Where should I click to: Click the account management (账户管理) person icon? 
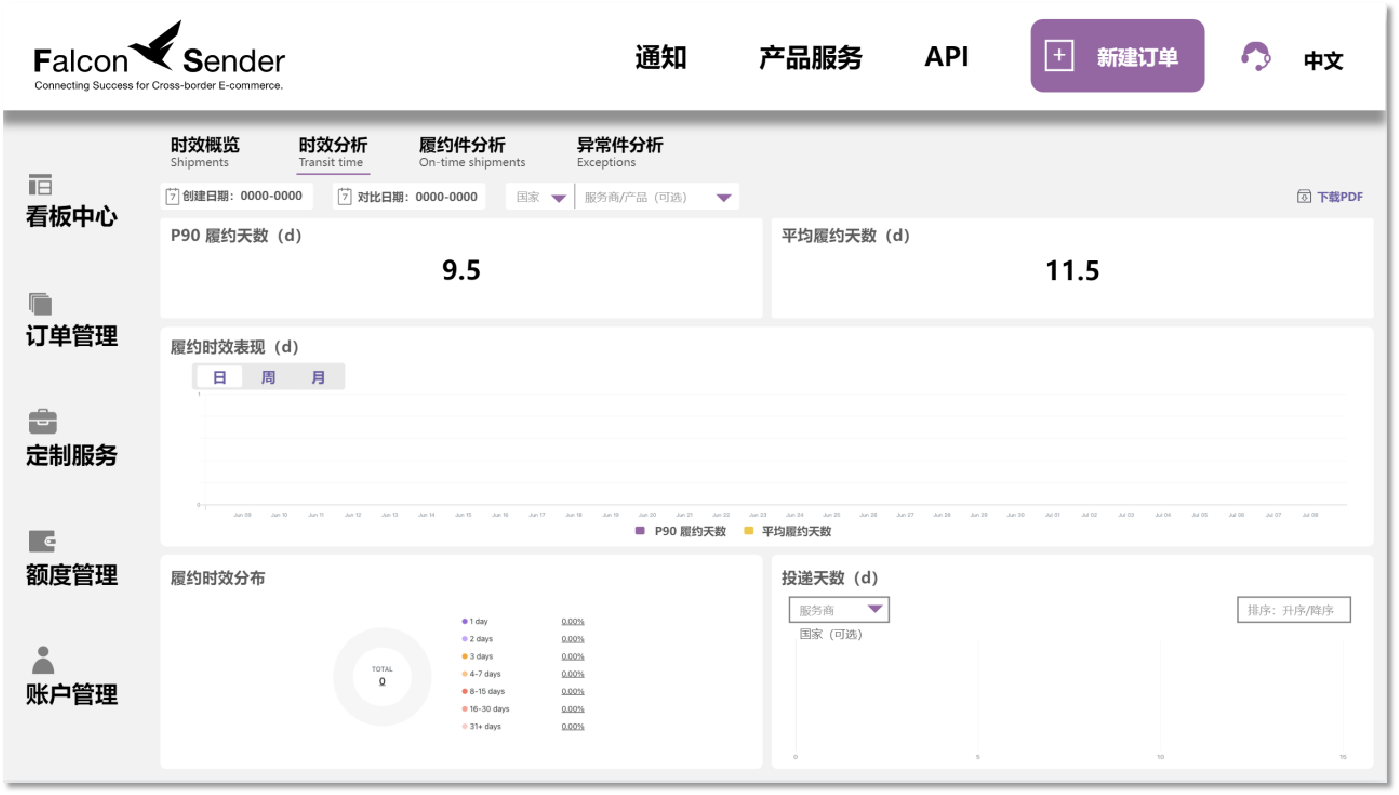(42, 660)
